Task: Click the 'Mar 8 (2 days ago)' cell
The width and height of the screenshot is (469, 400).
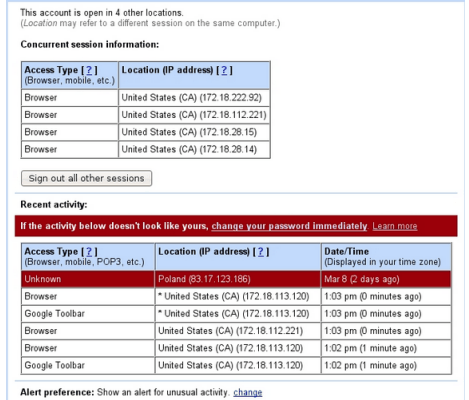Action: [x=386, y=279]
